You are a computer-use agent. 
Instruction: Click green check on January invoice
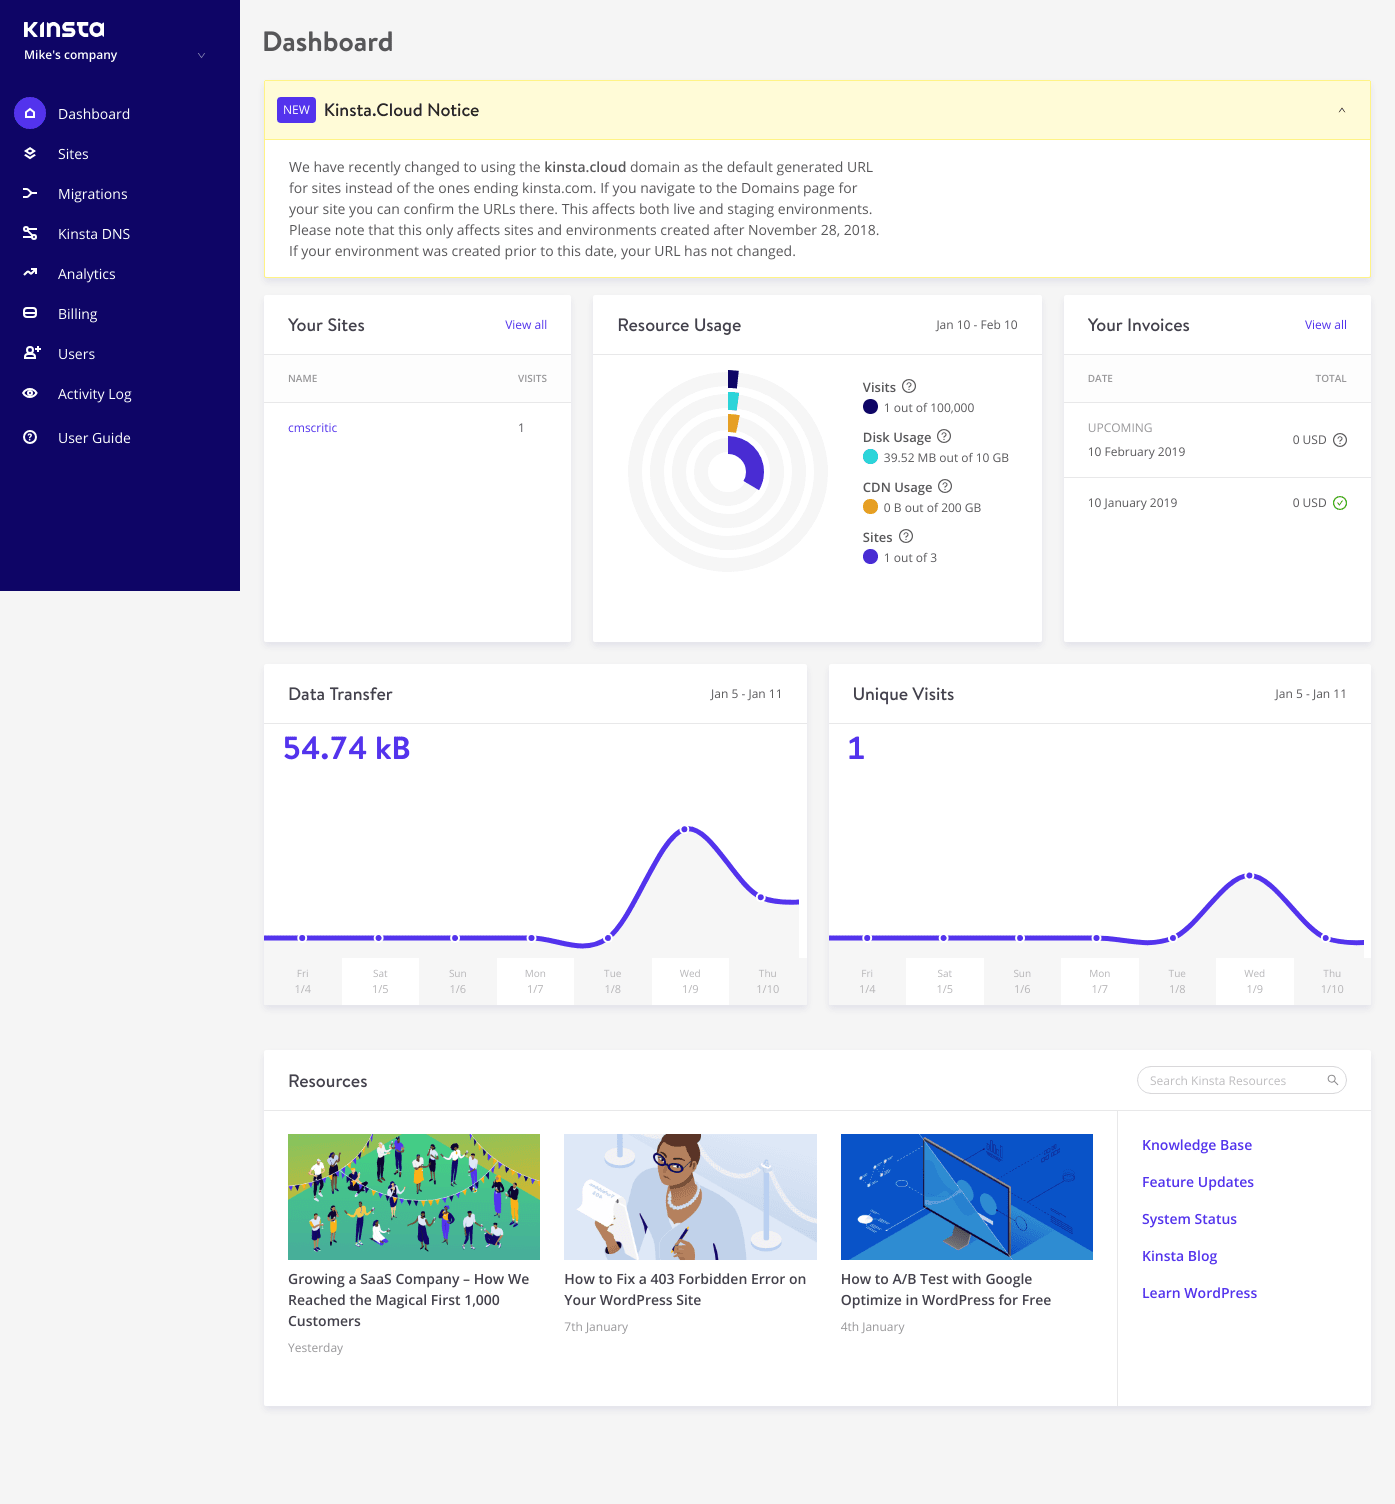tap(1340, 503)
